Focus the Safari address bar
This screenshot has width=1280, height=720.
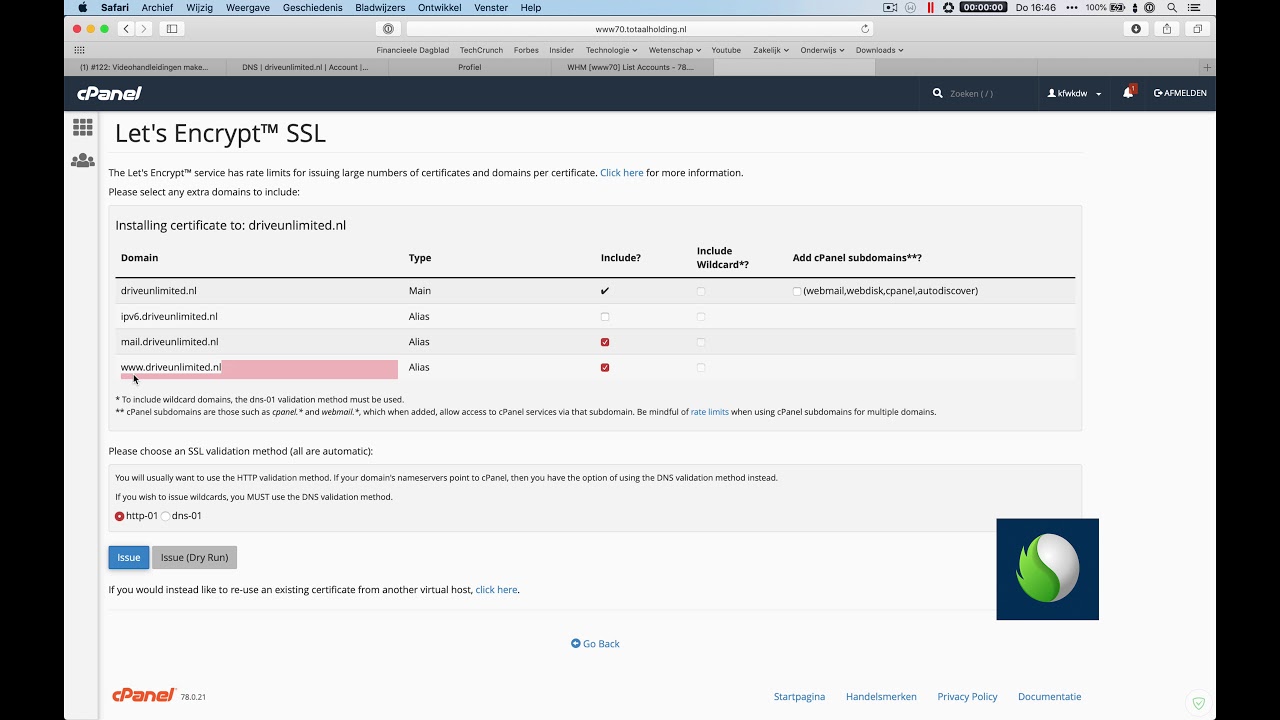640,29
